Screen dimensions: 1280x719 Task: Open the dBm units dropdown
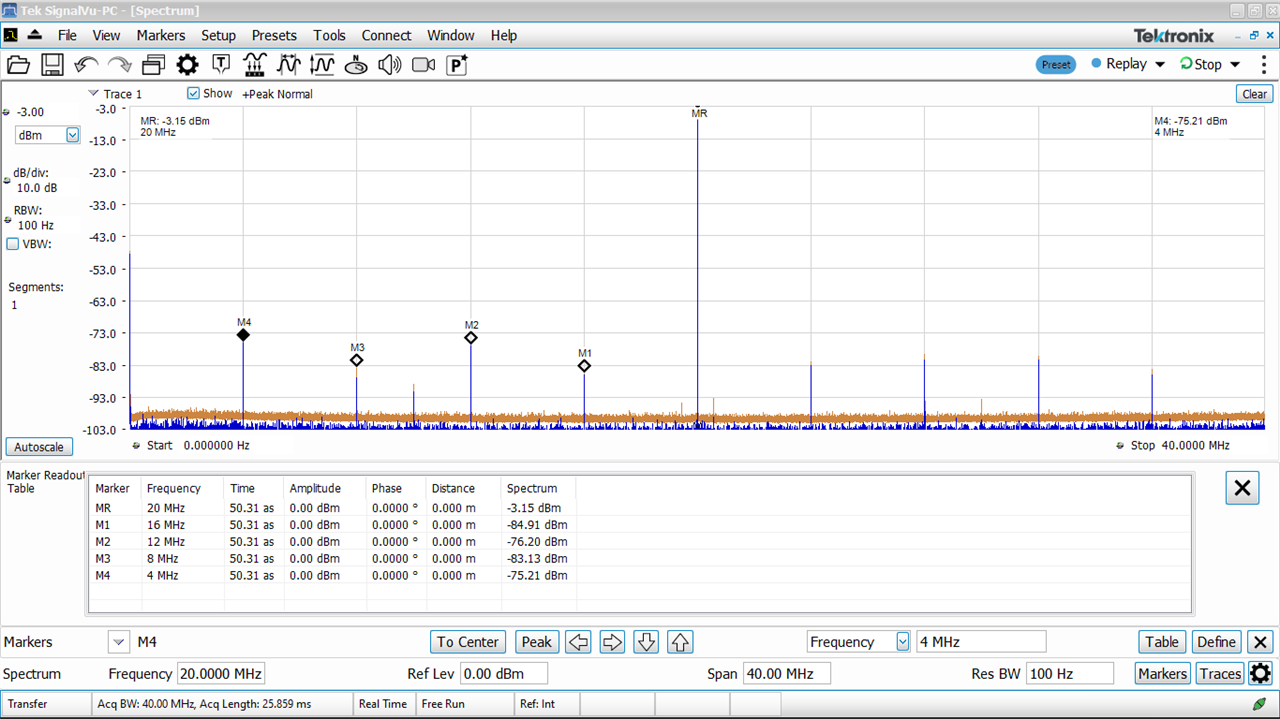click(72, 135)
